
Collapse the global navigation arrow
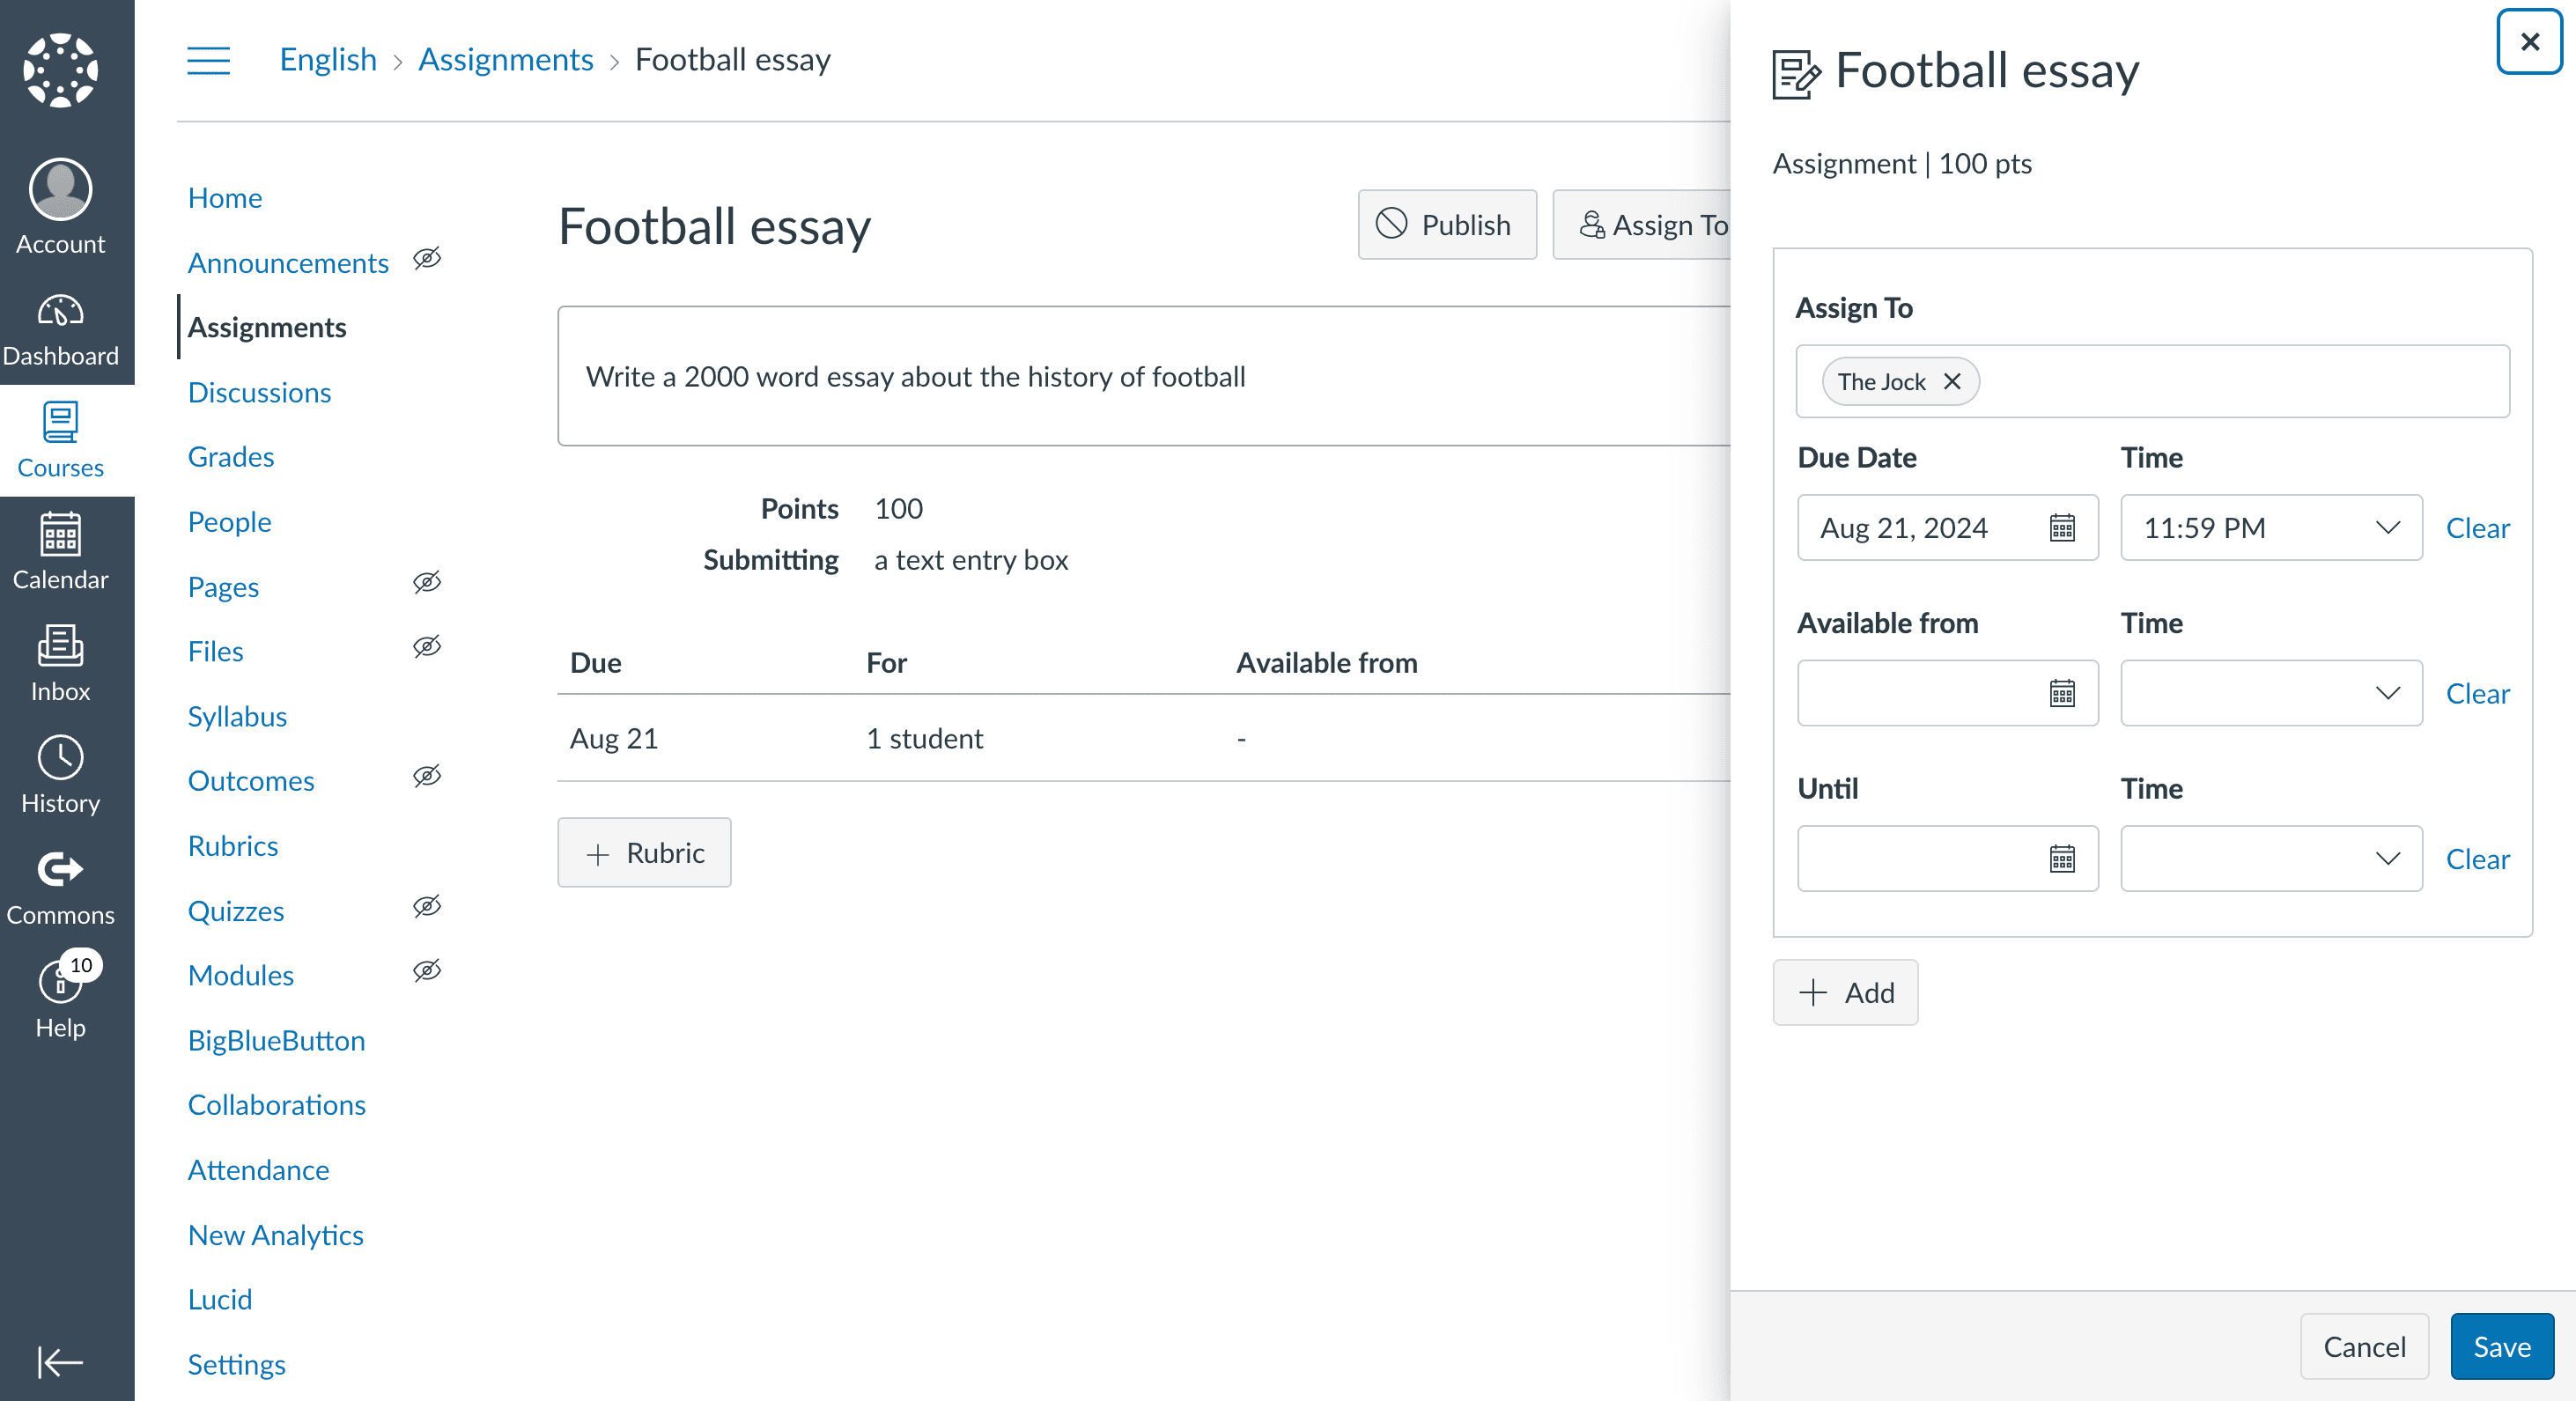coord(60,1361)
